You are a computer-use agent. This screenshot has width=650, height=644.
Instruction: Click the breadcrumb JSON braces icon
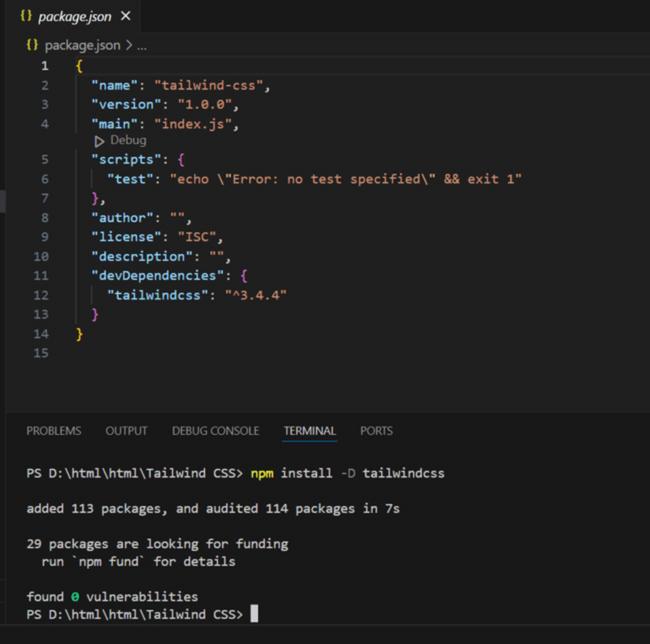point(32,45)
